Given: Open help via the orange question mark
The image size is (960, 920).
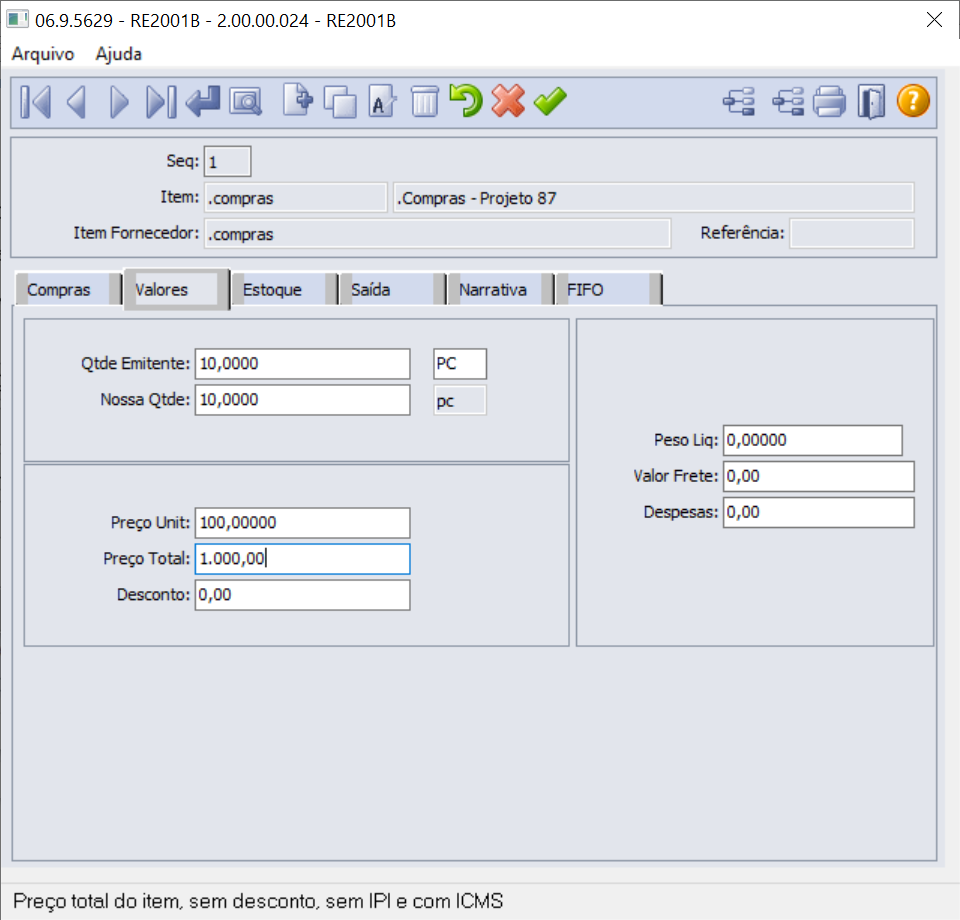Looking at the screenshot, I should point(913,100).
